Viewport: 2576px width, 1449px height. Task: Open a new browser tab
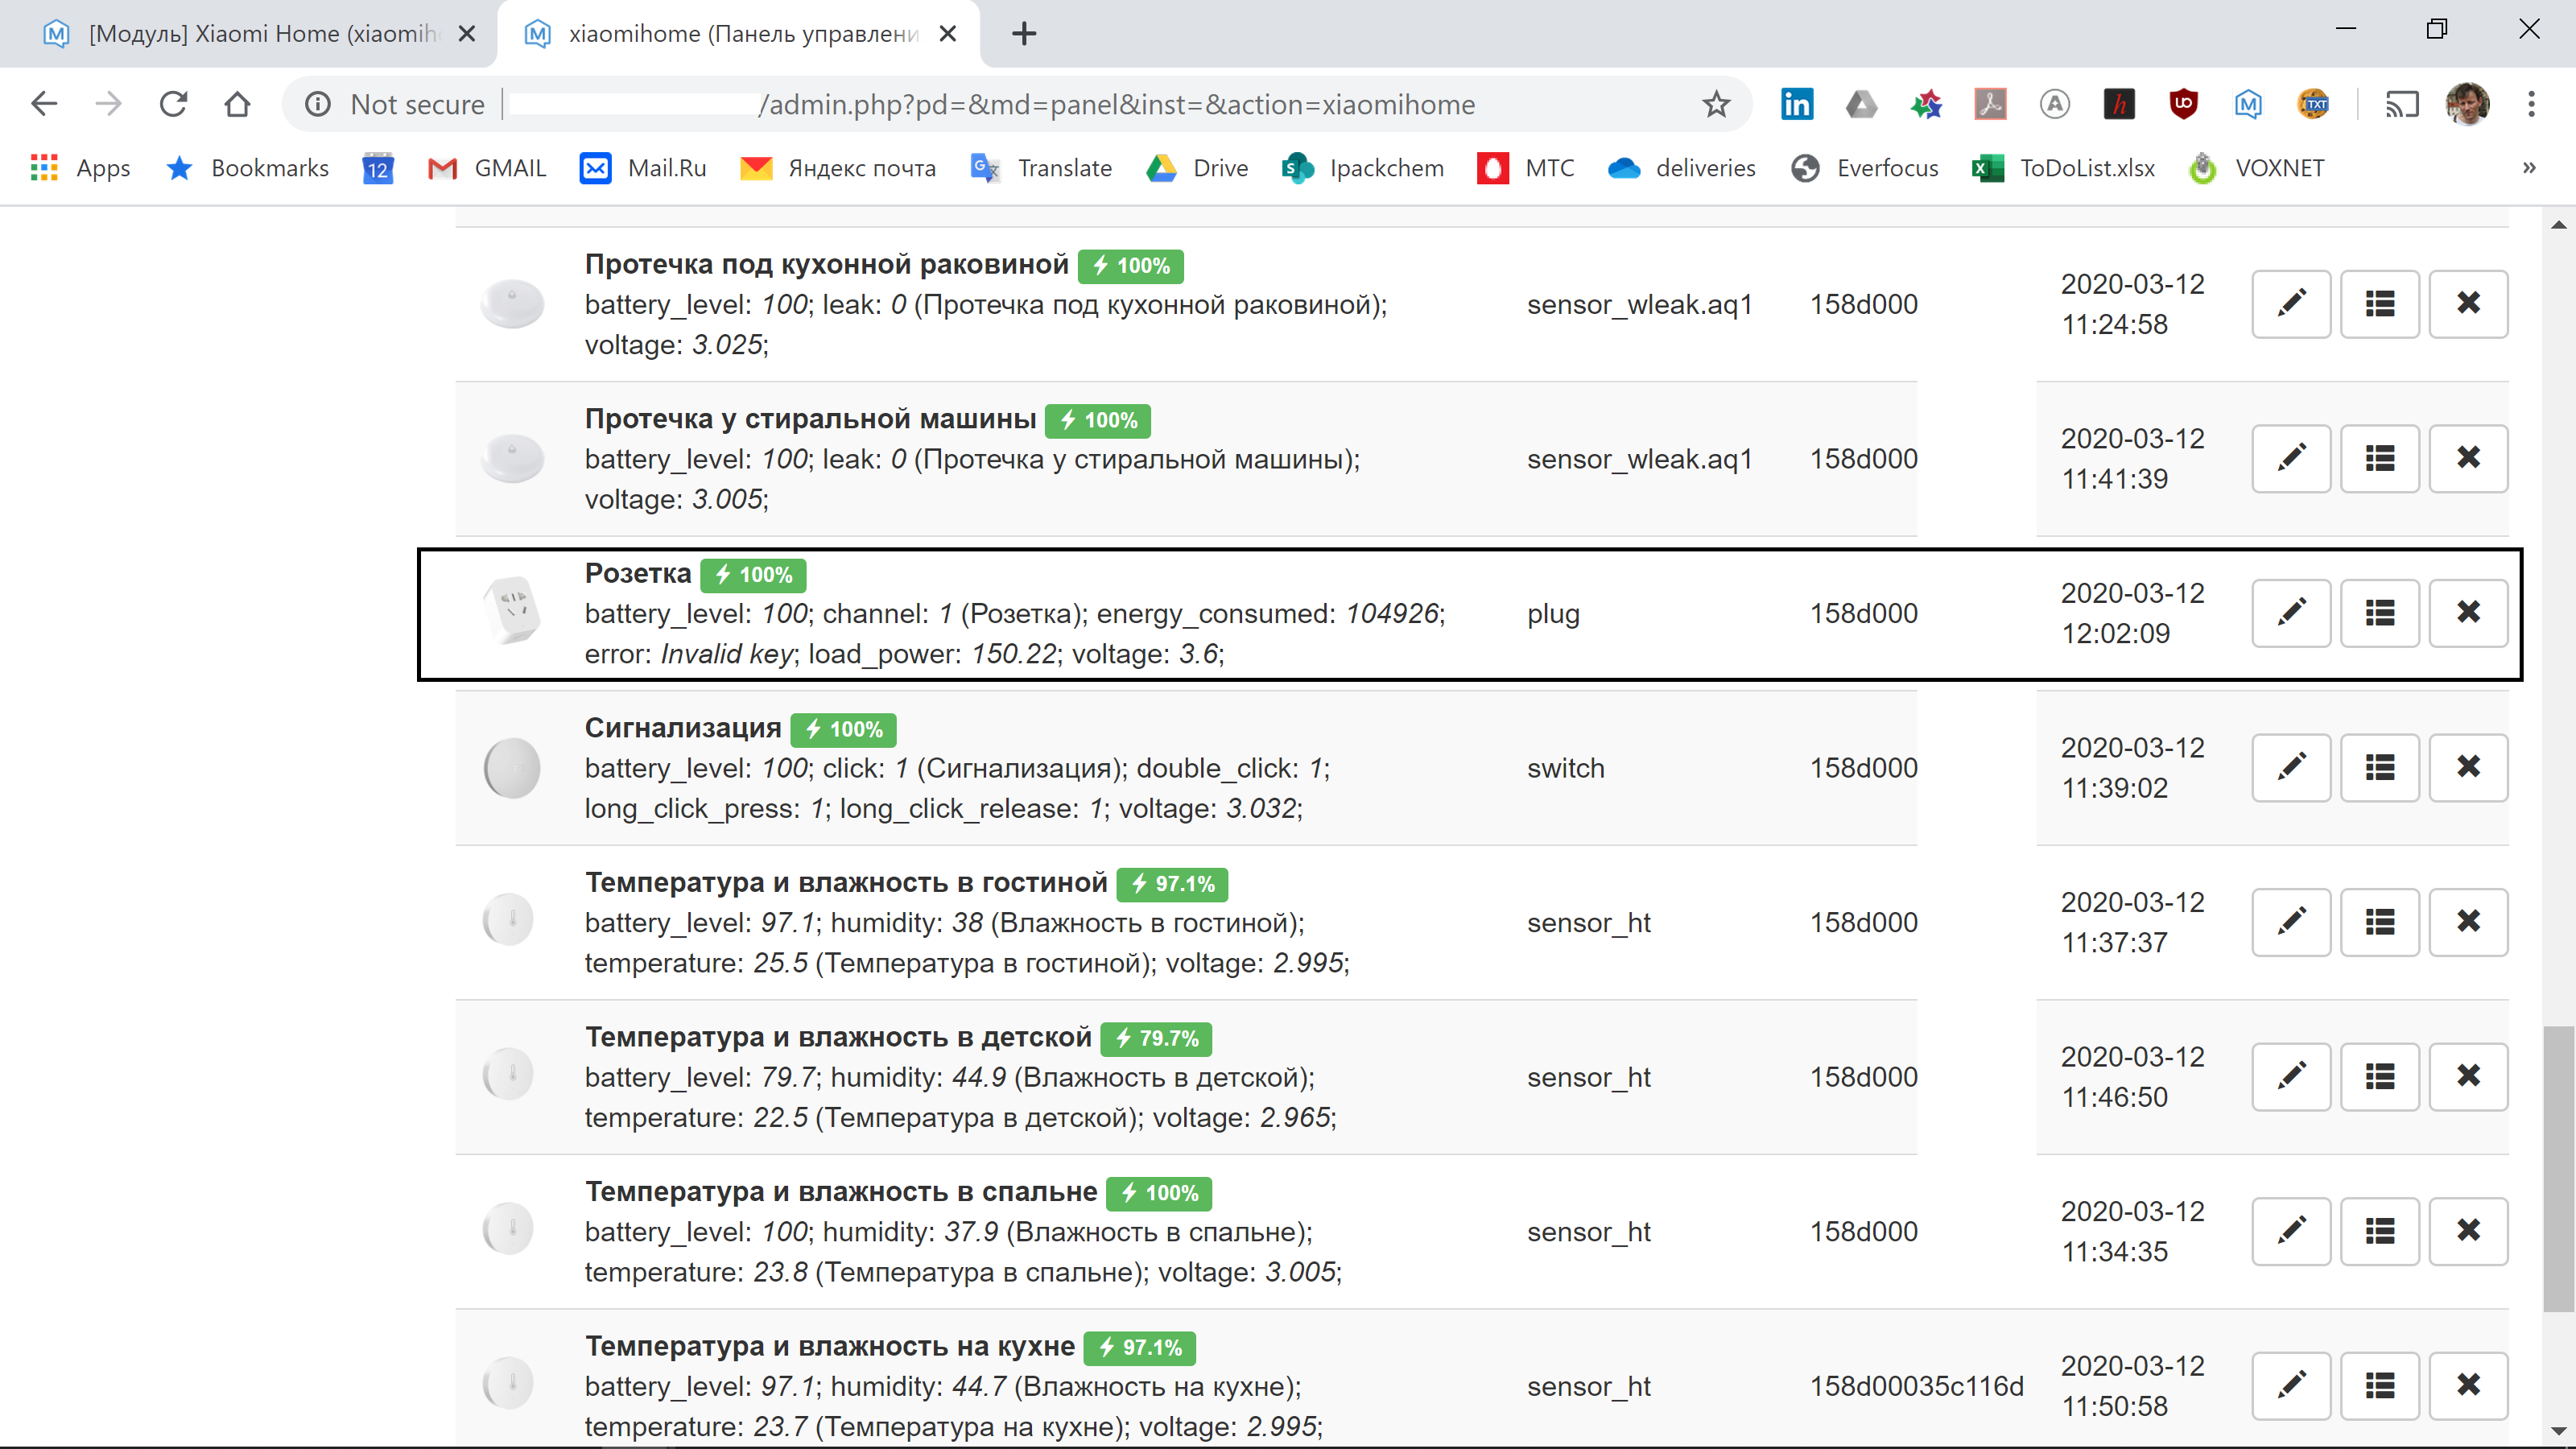point(1024,34)
